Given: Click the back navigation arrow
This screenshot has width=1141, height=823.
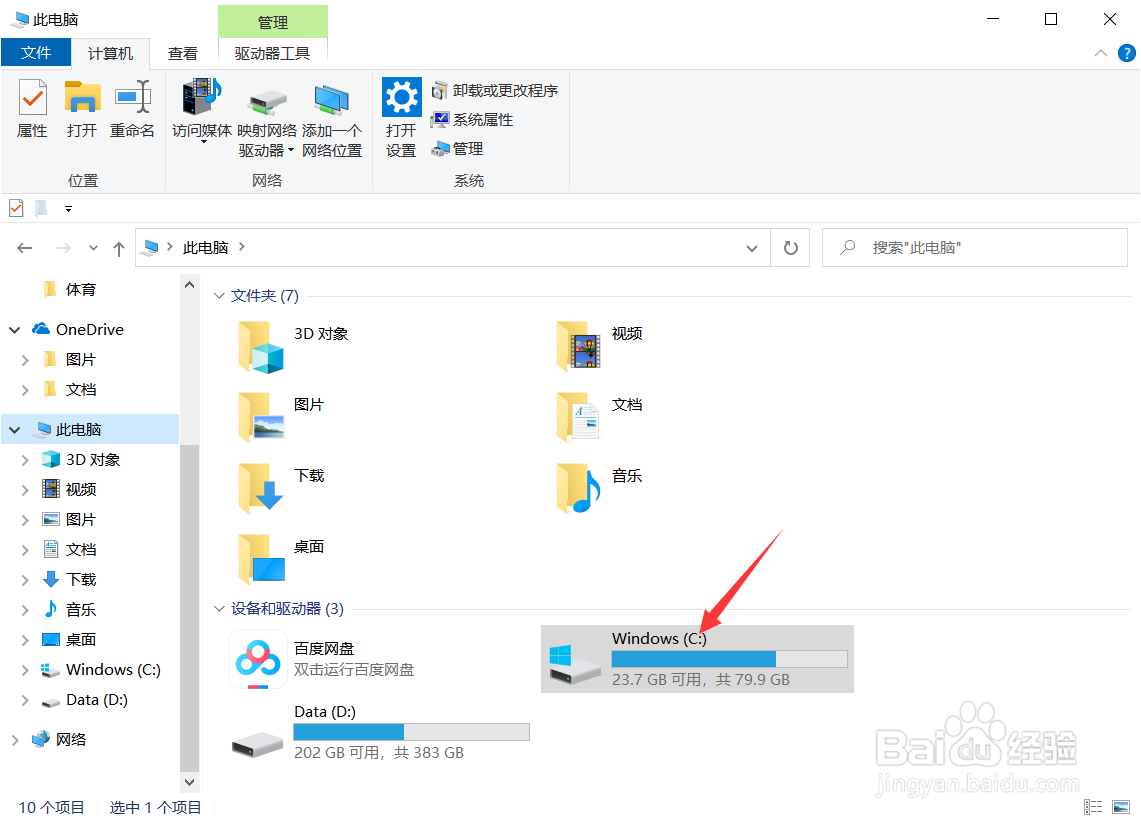Looking at the screenshot, I should click(x=24, y=247).
